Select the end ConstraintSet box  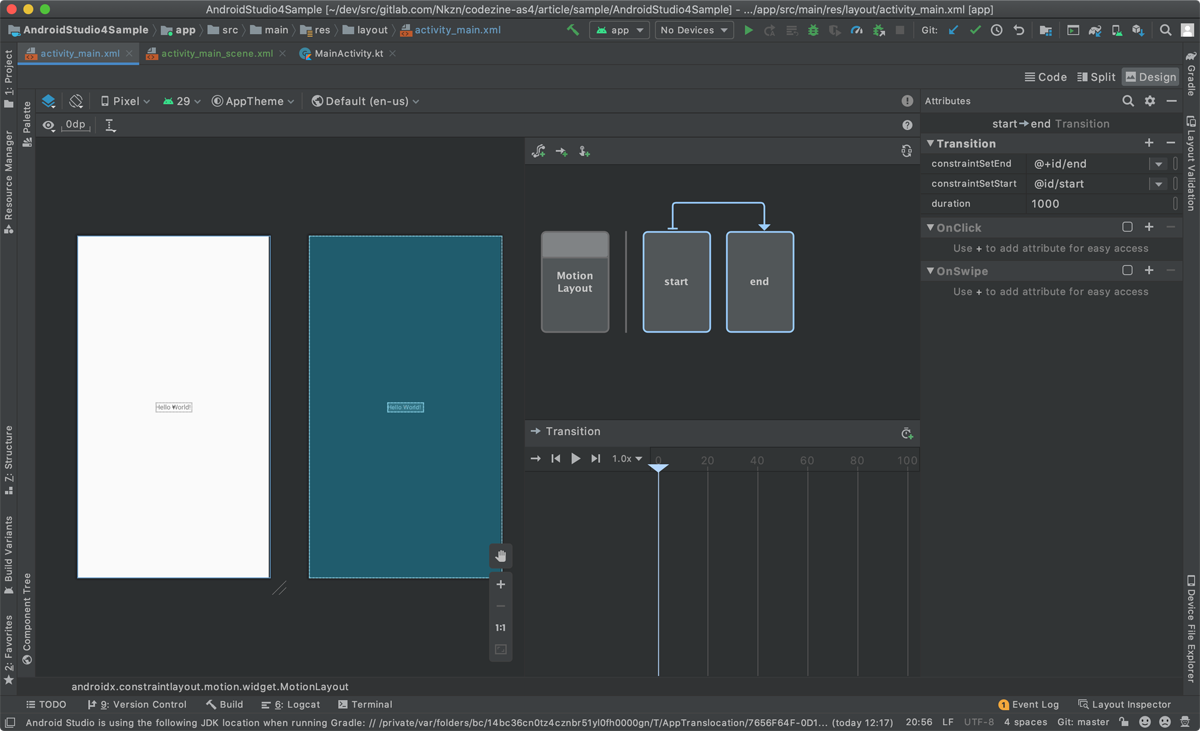(x=760, y=282)
